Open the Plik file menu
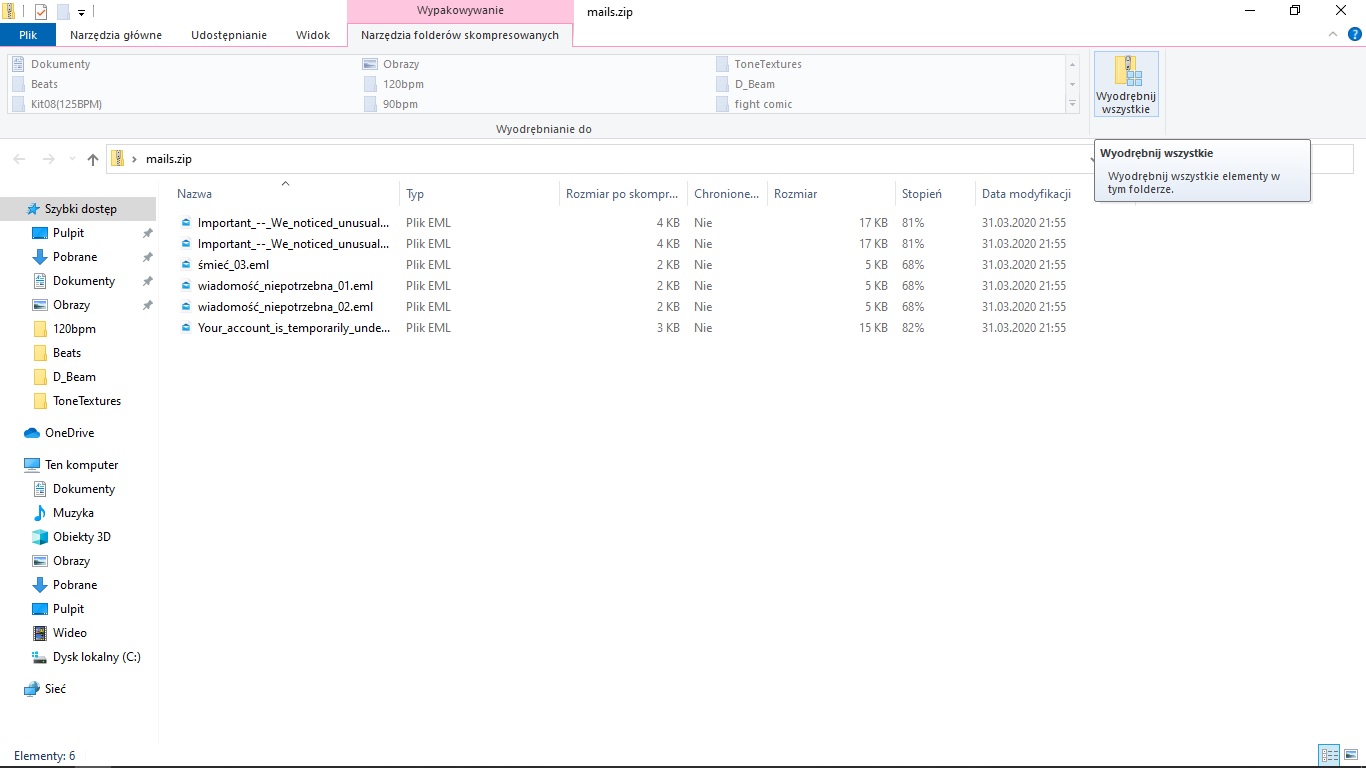This screenshot has height=768, width=1366. 27,35
